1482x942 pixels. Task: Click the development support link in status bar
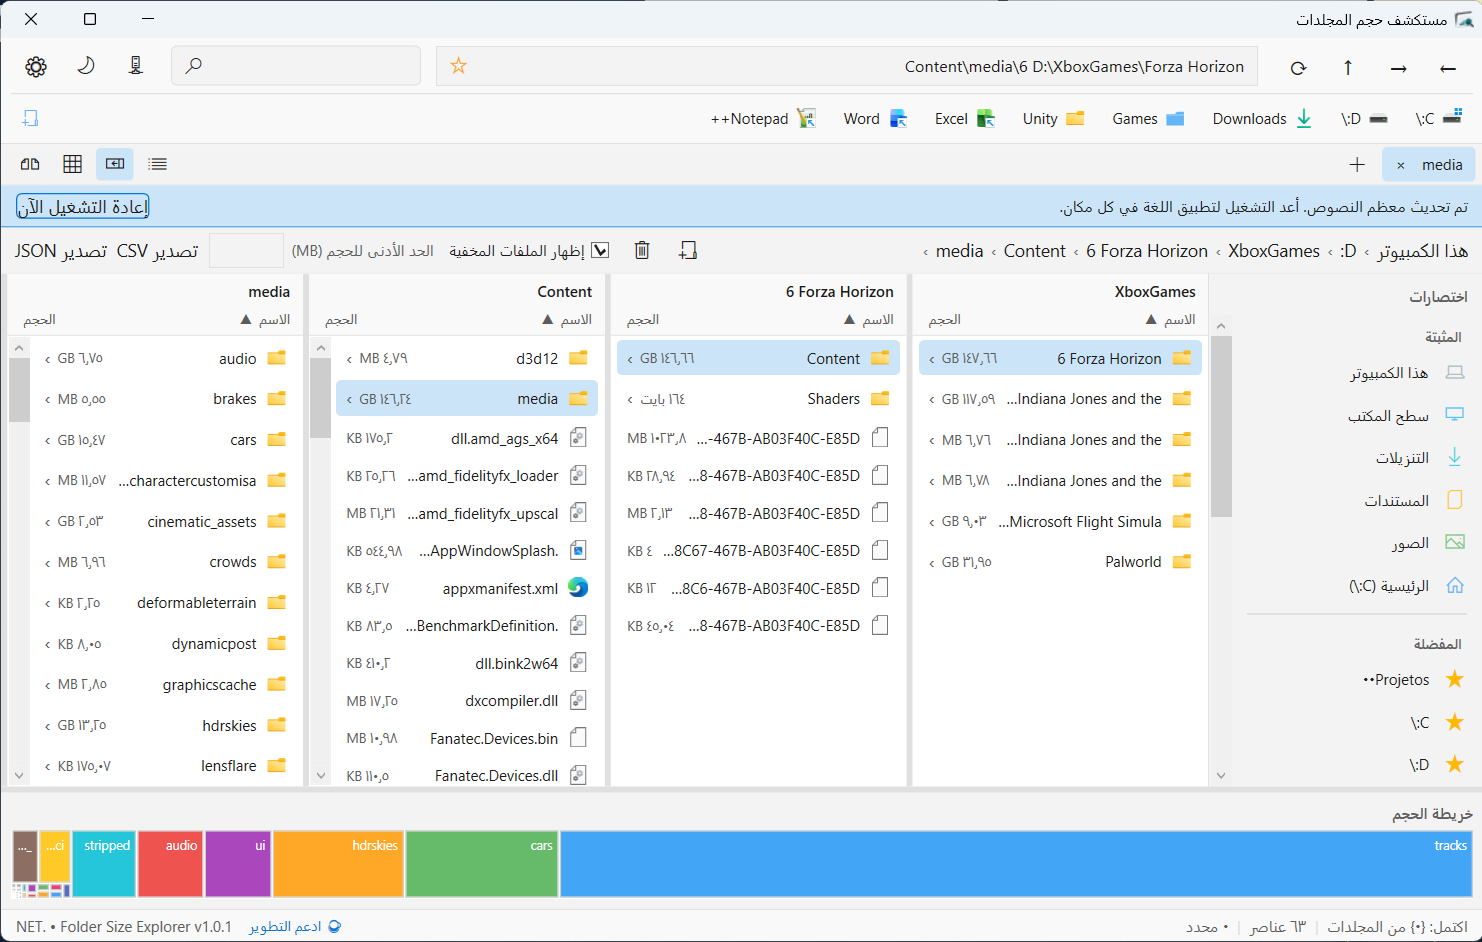(295, 927)
